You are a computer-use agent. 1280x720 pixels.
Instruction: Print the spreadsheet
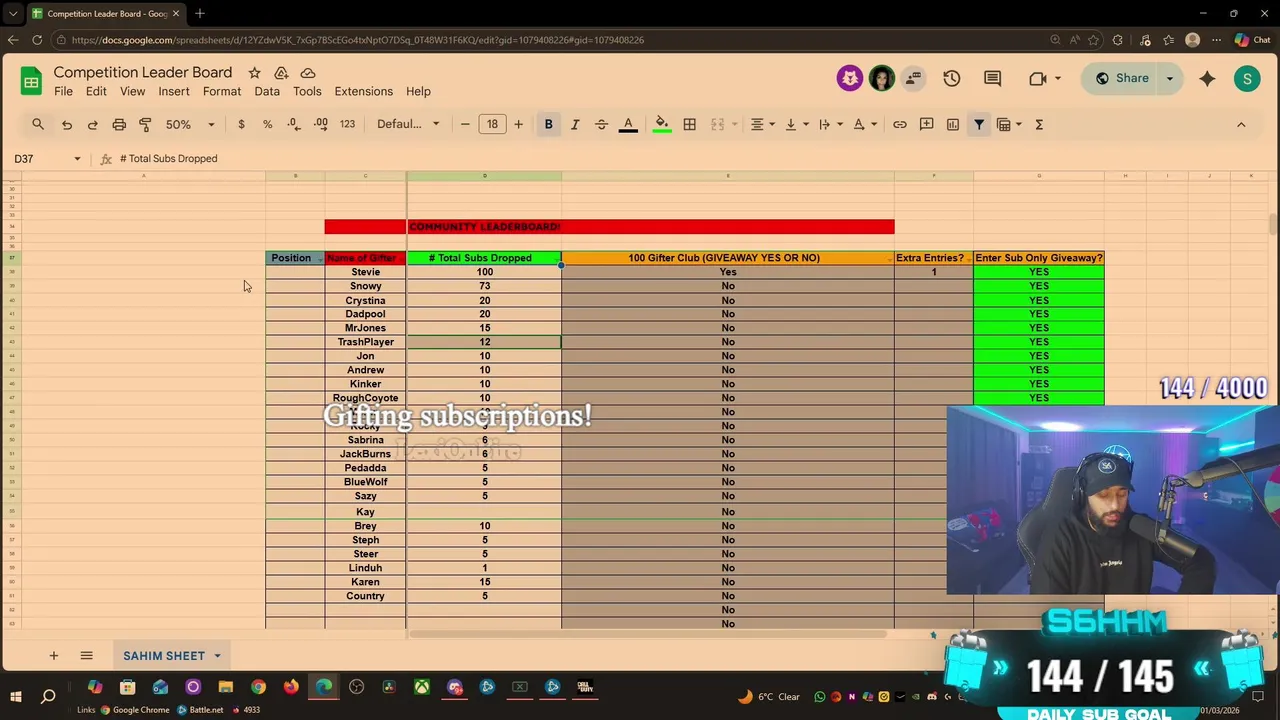point(119,124)
